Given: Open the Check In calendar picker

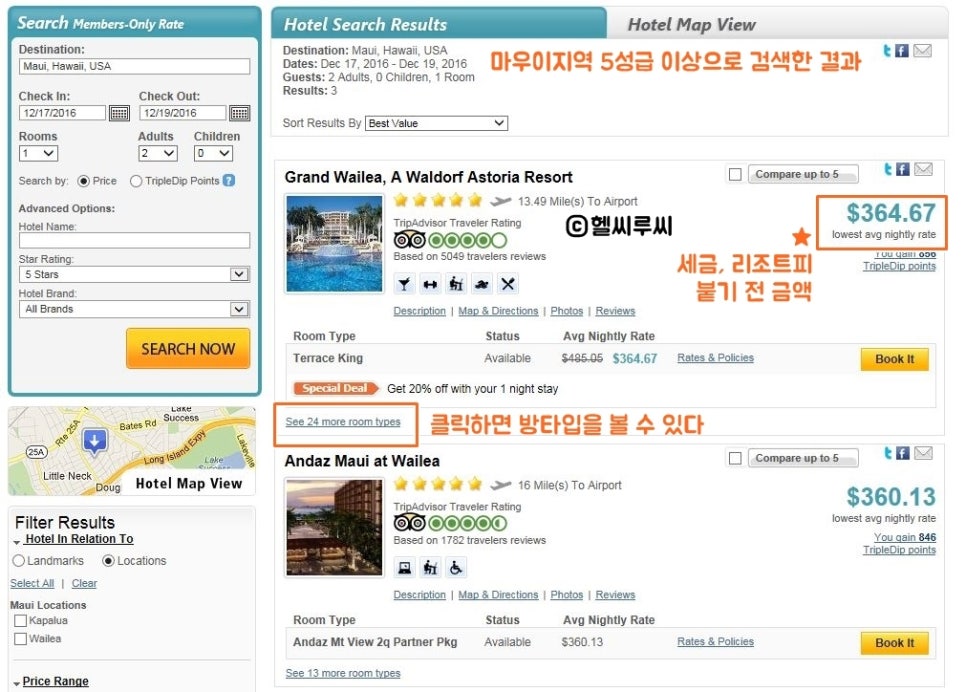Looking at the screenshot, I should coord(119,113).
